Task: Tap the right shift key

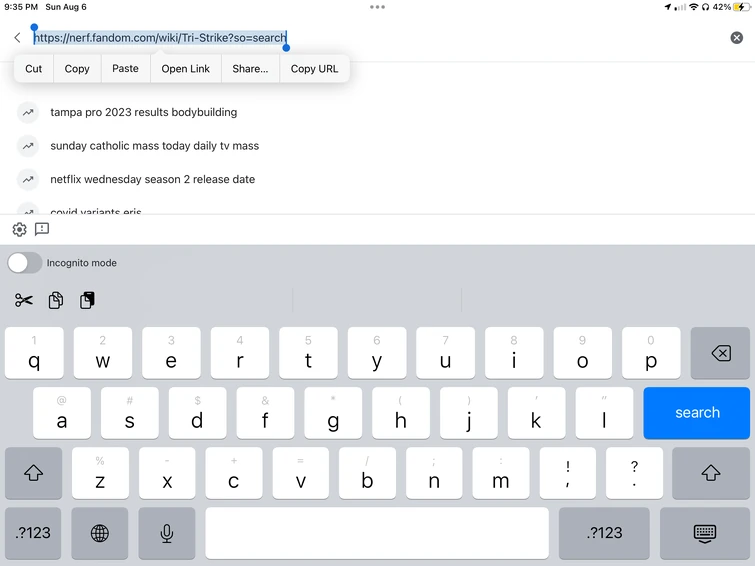Action: 711,473
